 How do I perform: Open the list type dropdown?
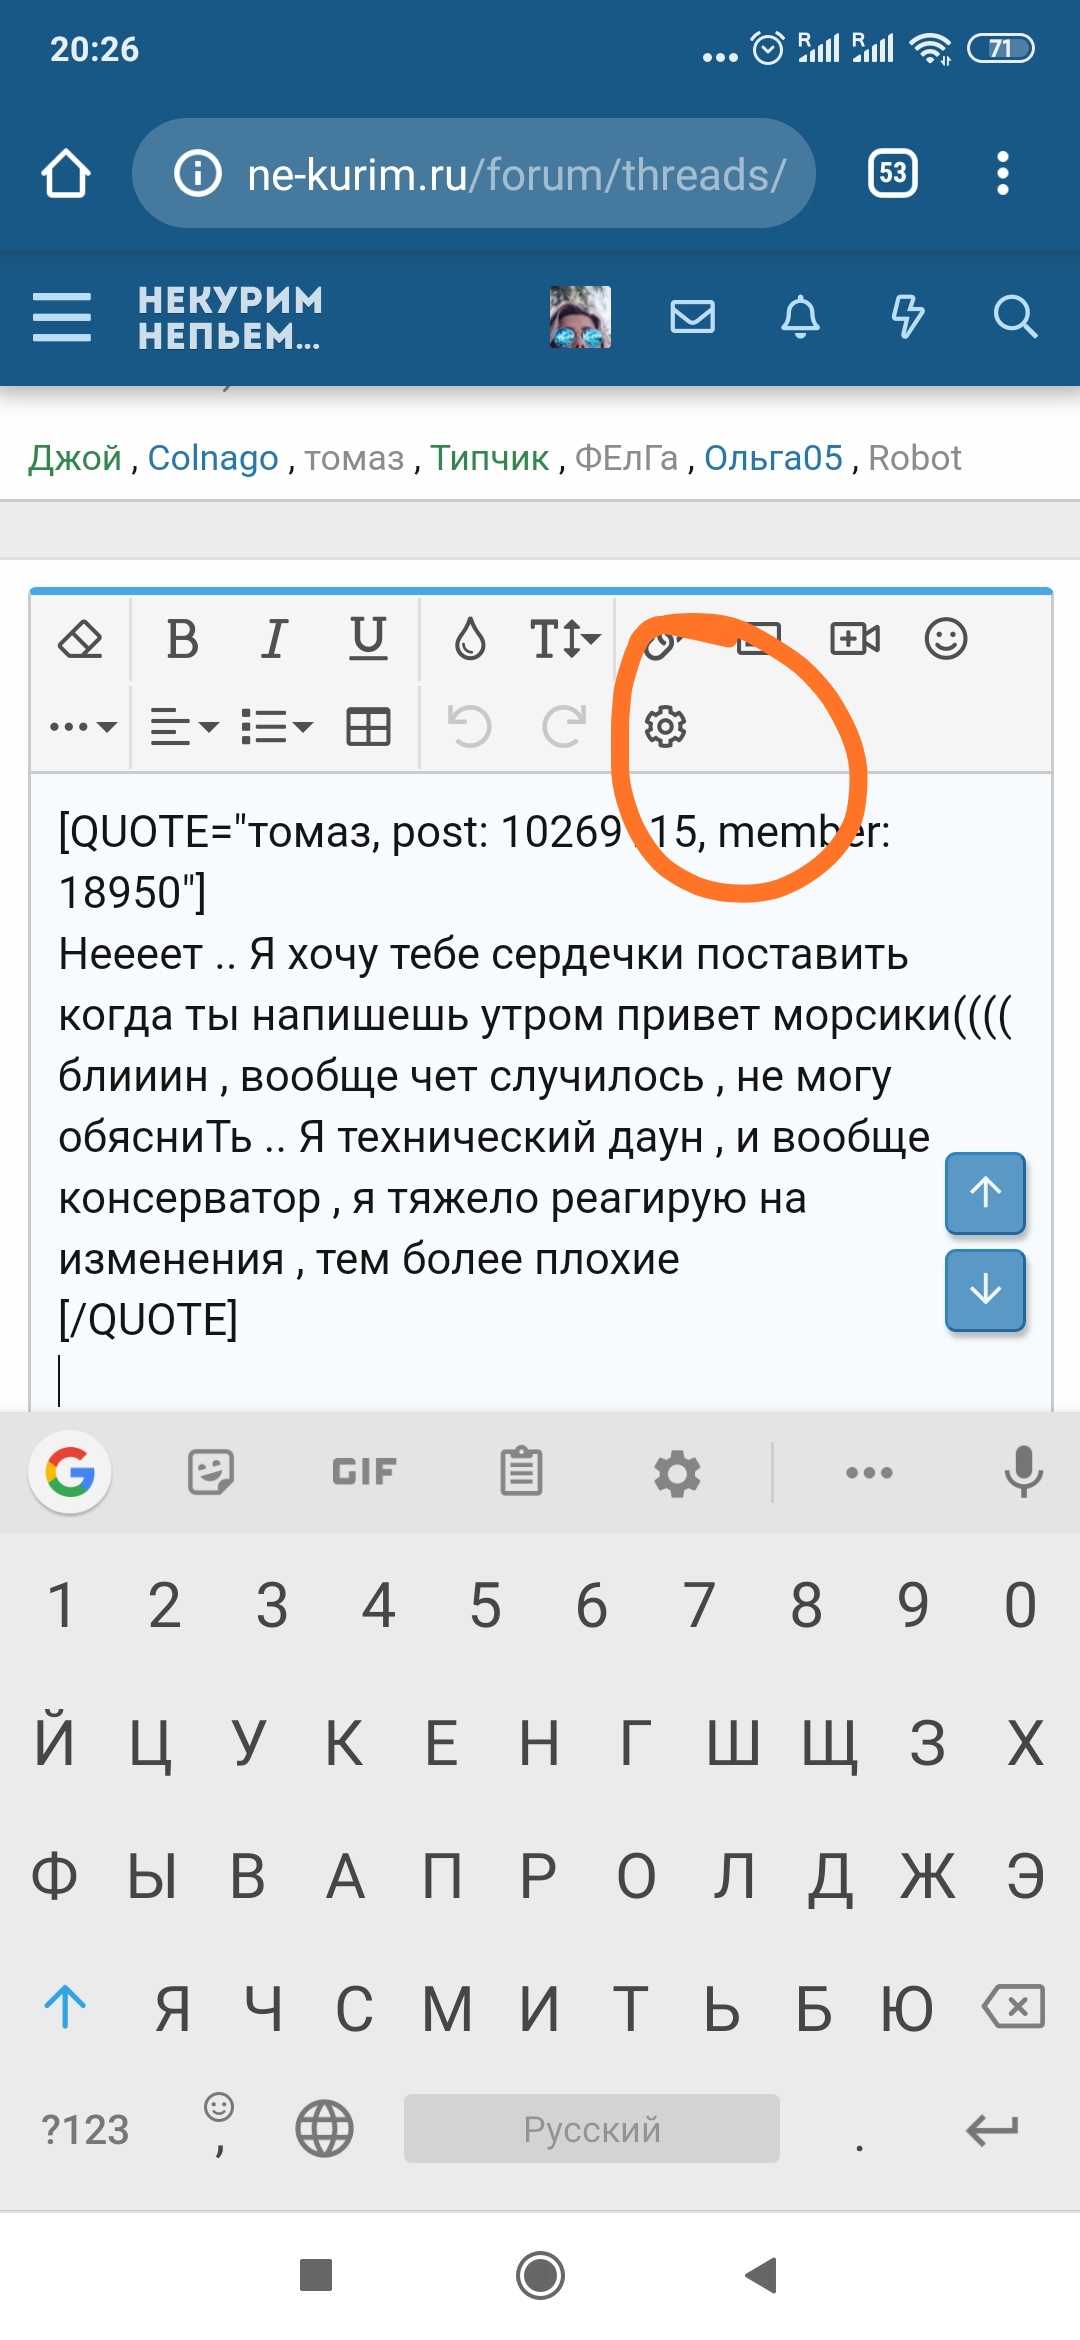click(x=277, y=727)
